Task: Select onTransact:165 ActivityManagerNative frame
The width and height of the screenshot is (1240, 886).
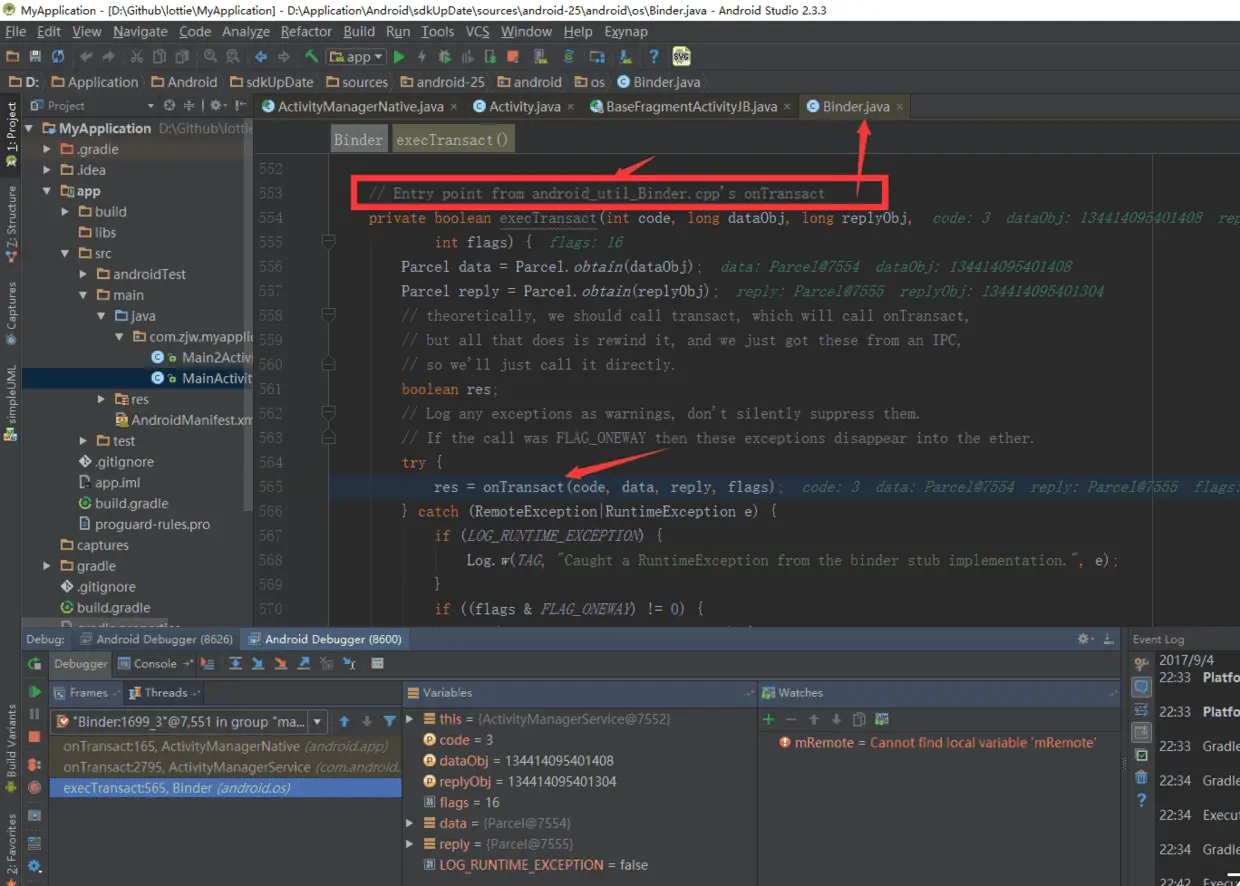Action: (x=226, y=746)
